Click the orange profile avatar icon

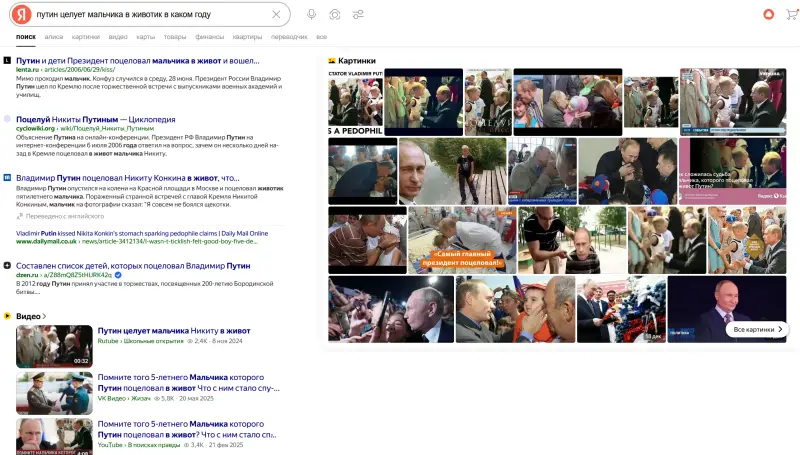point(768,14)
